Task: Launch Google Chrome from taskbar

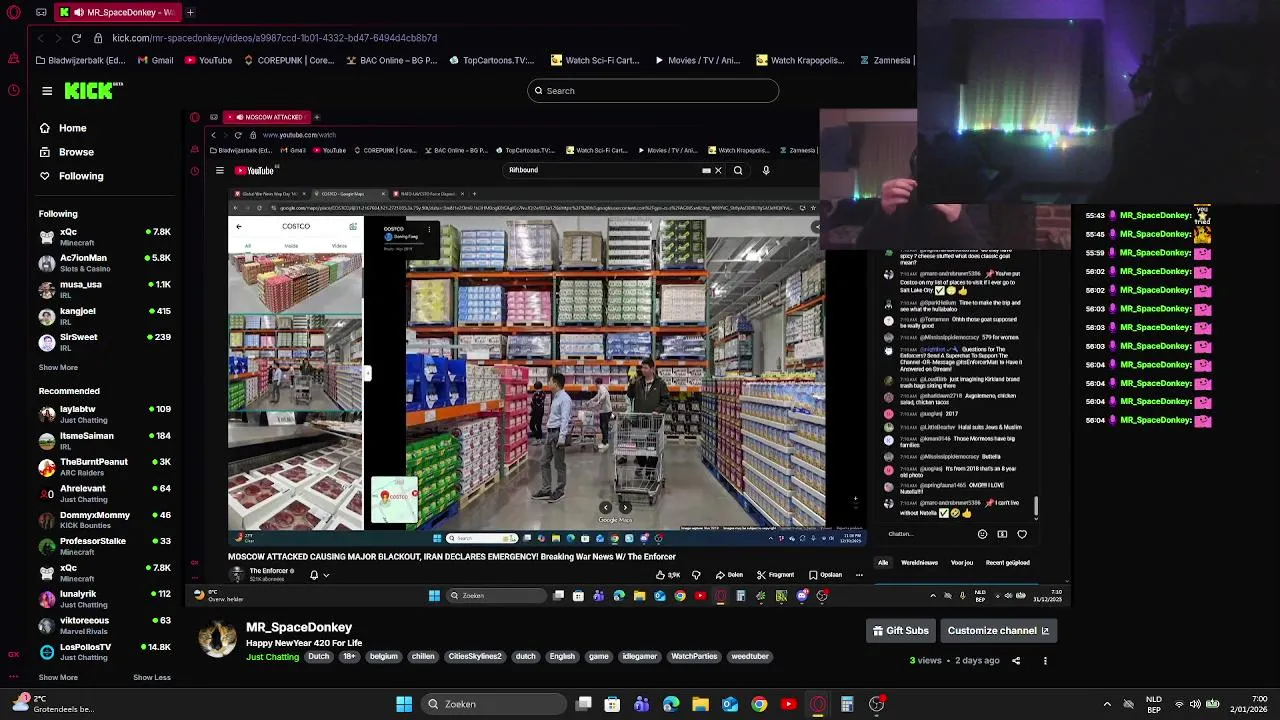Action: (759, 704)
